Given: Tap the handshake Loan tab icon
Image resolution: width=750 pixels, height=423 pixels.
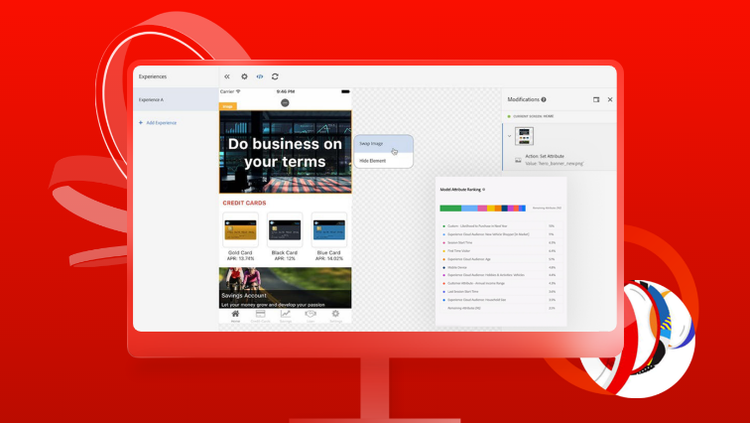Looking at the screenshot, I should pos(310,314).
